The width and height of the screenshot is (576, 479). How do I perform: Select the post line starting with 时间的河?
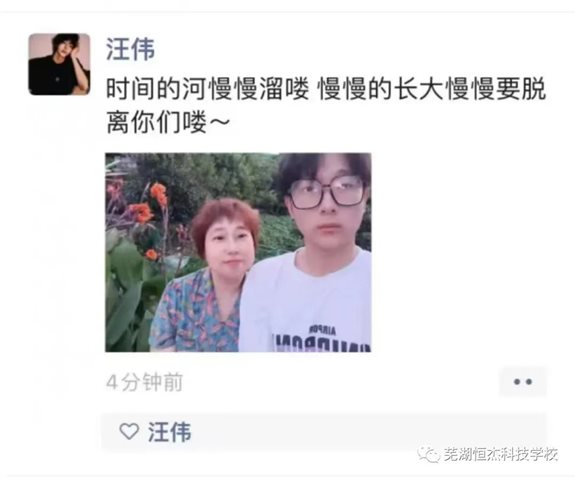[326, 89]
